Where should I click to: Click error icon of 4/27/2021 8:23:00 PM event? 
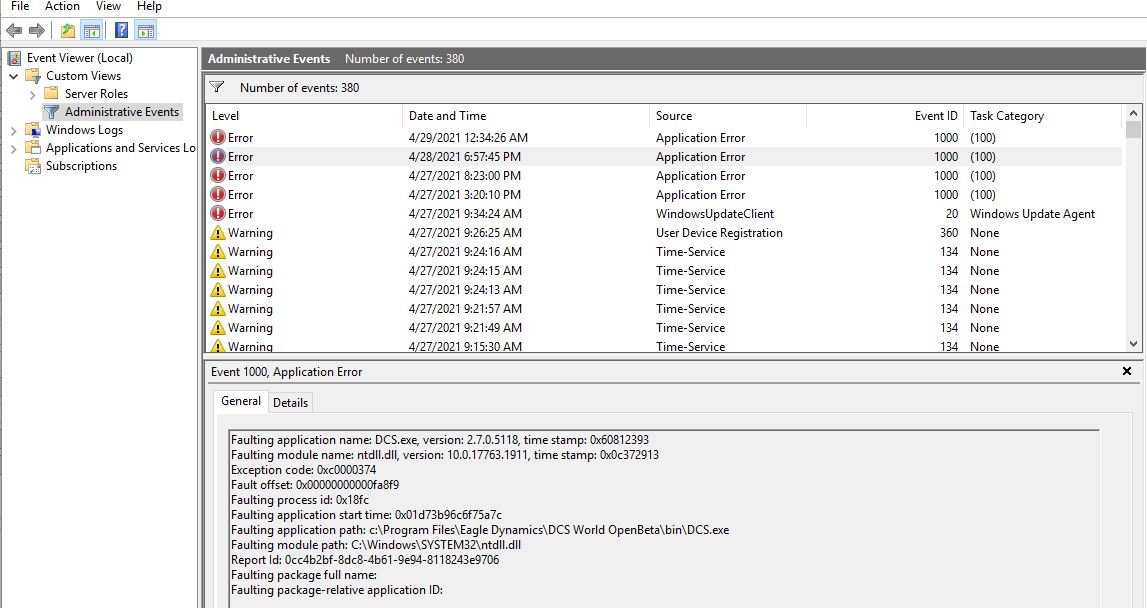click(218, 176)
